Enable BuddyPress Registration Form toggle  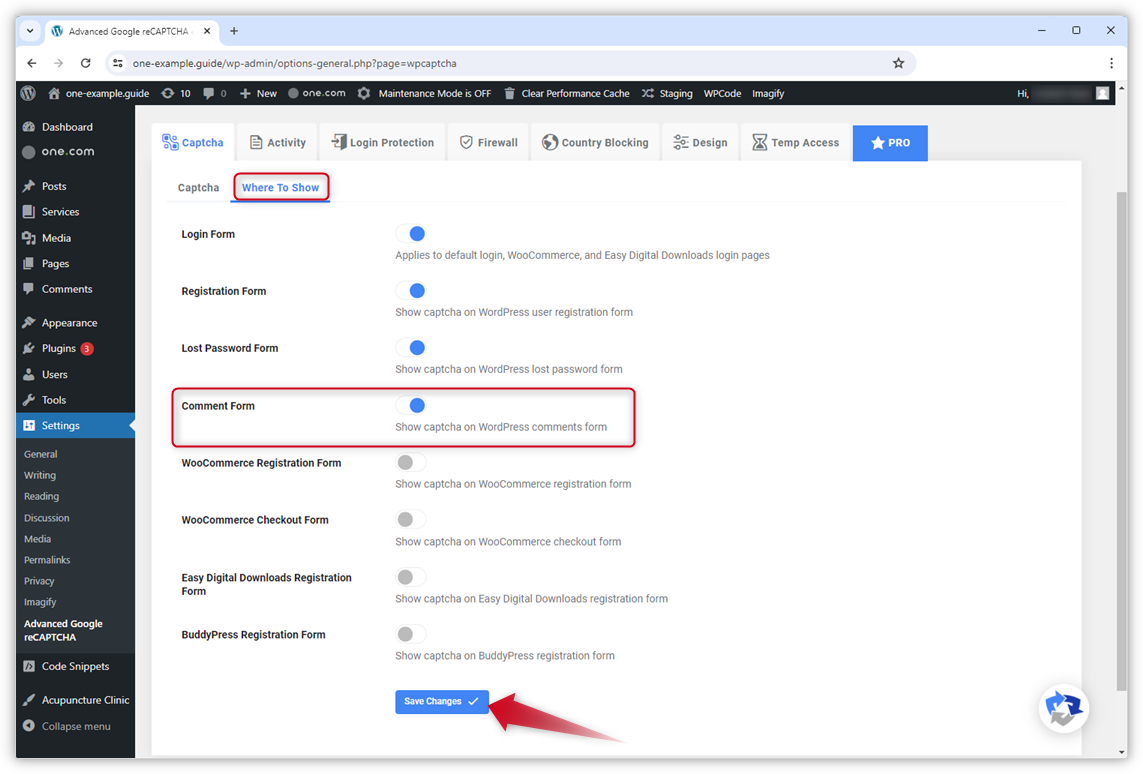pos(411,634)
